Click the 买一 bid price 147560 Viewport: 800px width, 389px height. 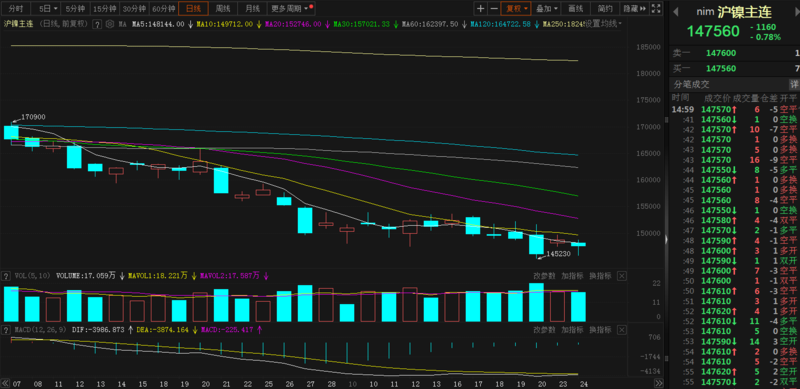pyautogui.click(x=720, y=68)
